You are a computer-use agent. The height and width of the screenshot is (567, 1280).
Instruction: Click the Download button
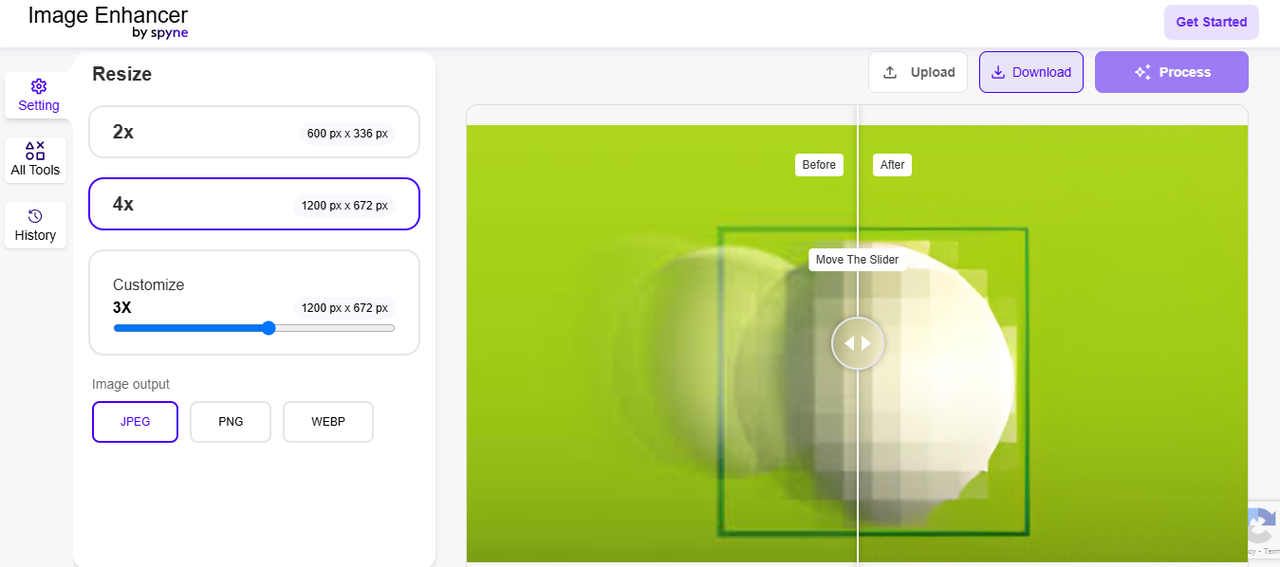click(1031, 72)
